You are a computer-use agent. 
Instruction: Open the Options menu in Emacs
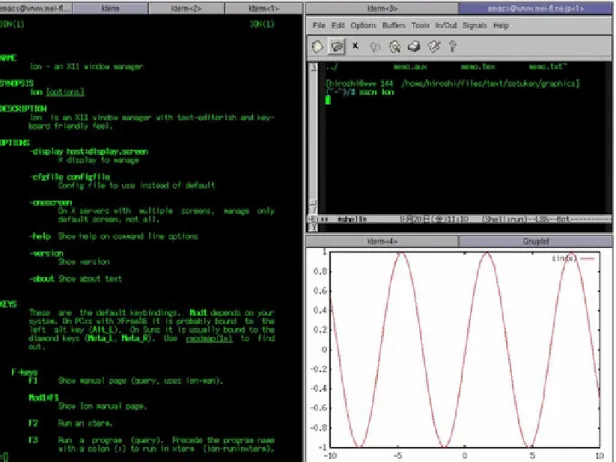363,26
